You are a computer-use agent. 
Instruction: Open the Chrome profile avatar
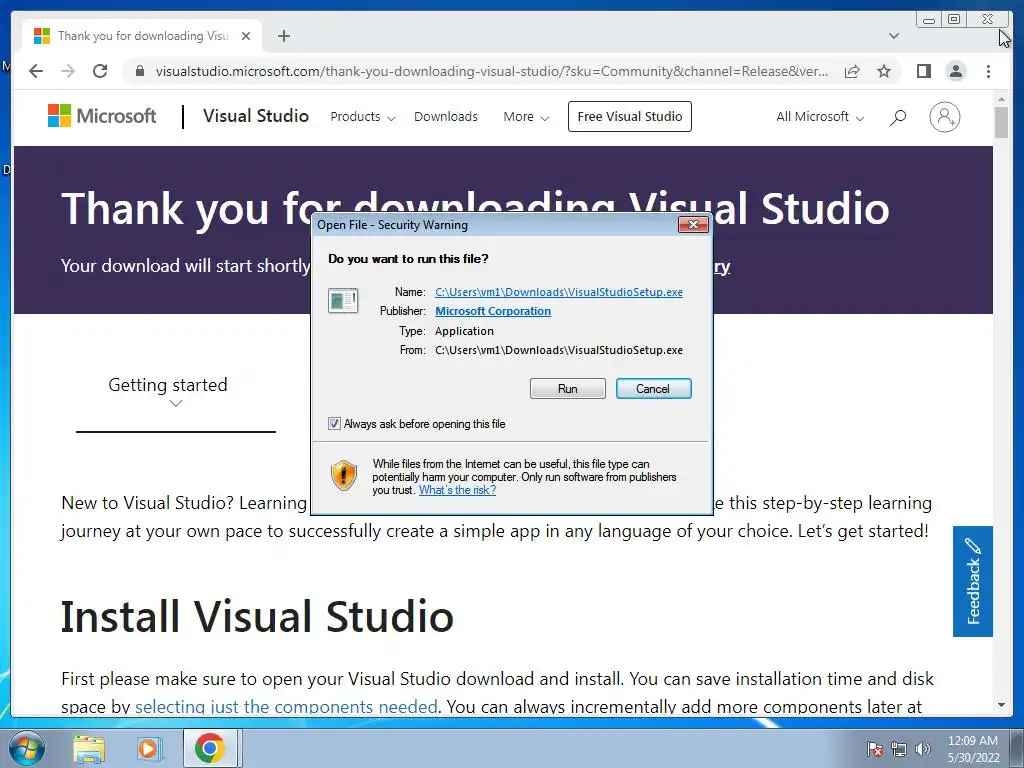[955, 71]
